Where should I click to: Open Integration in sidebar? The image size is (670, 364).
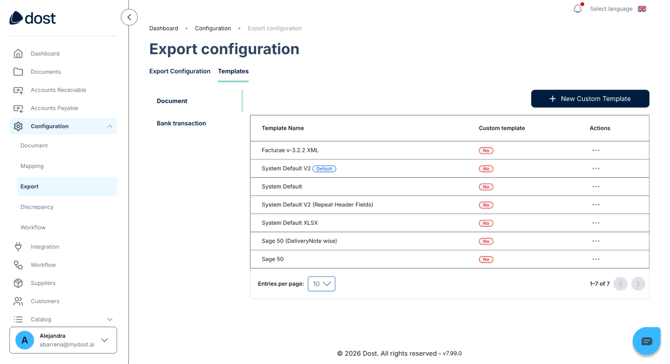pos(45,247)
